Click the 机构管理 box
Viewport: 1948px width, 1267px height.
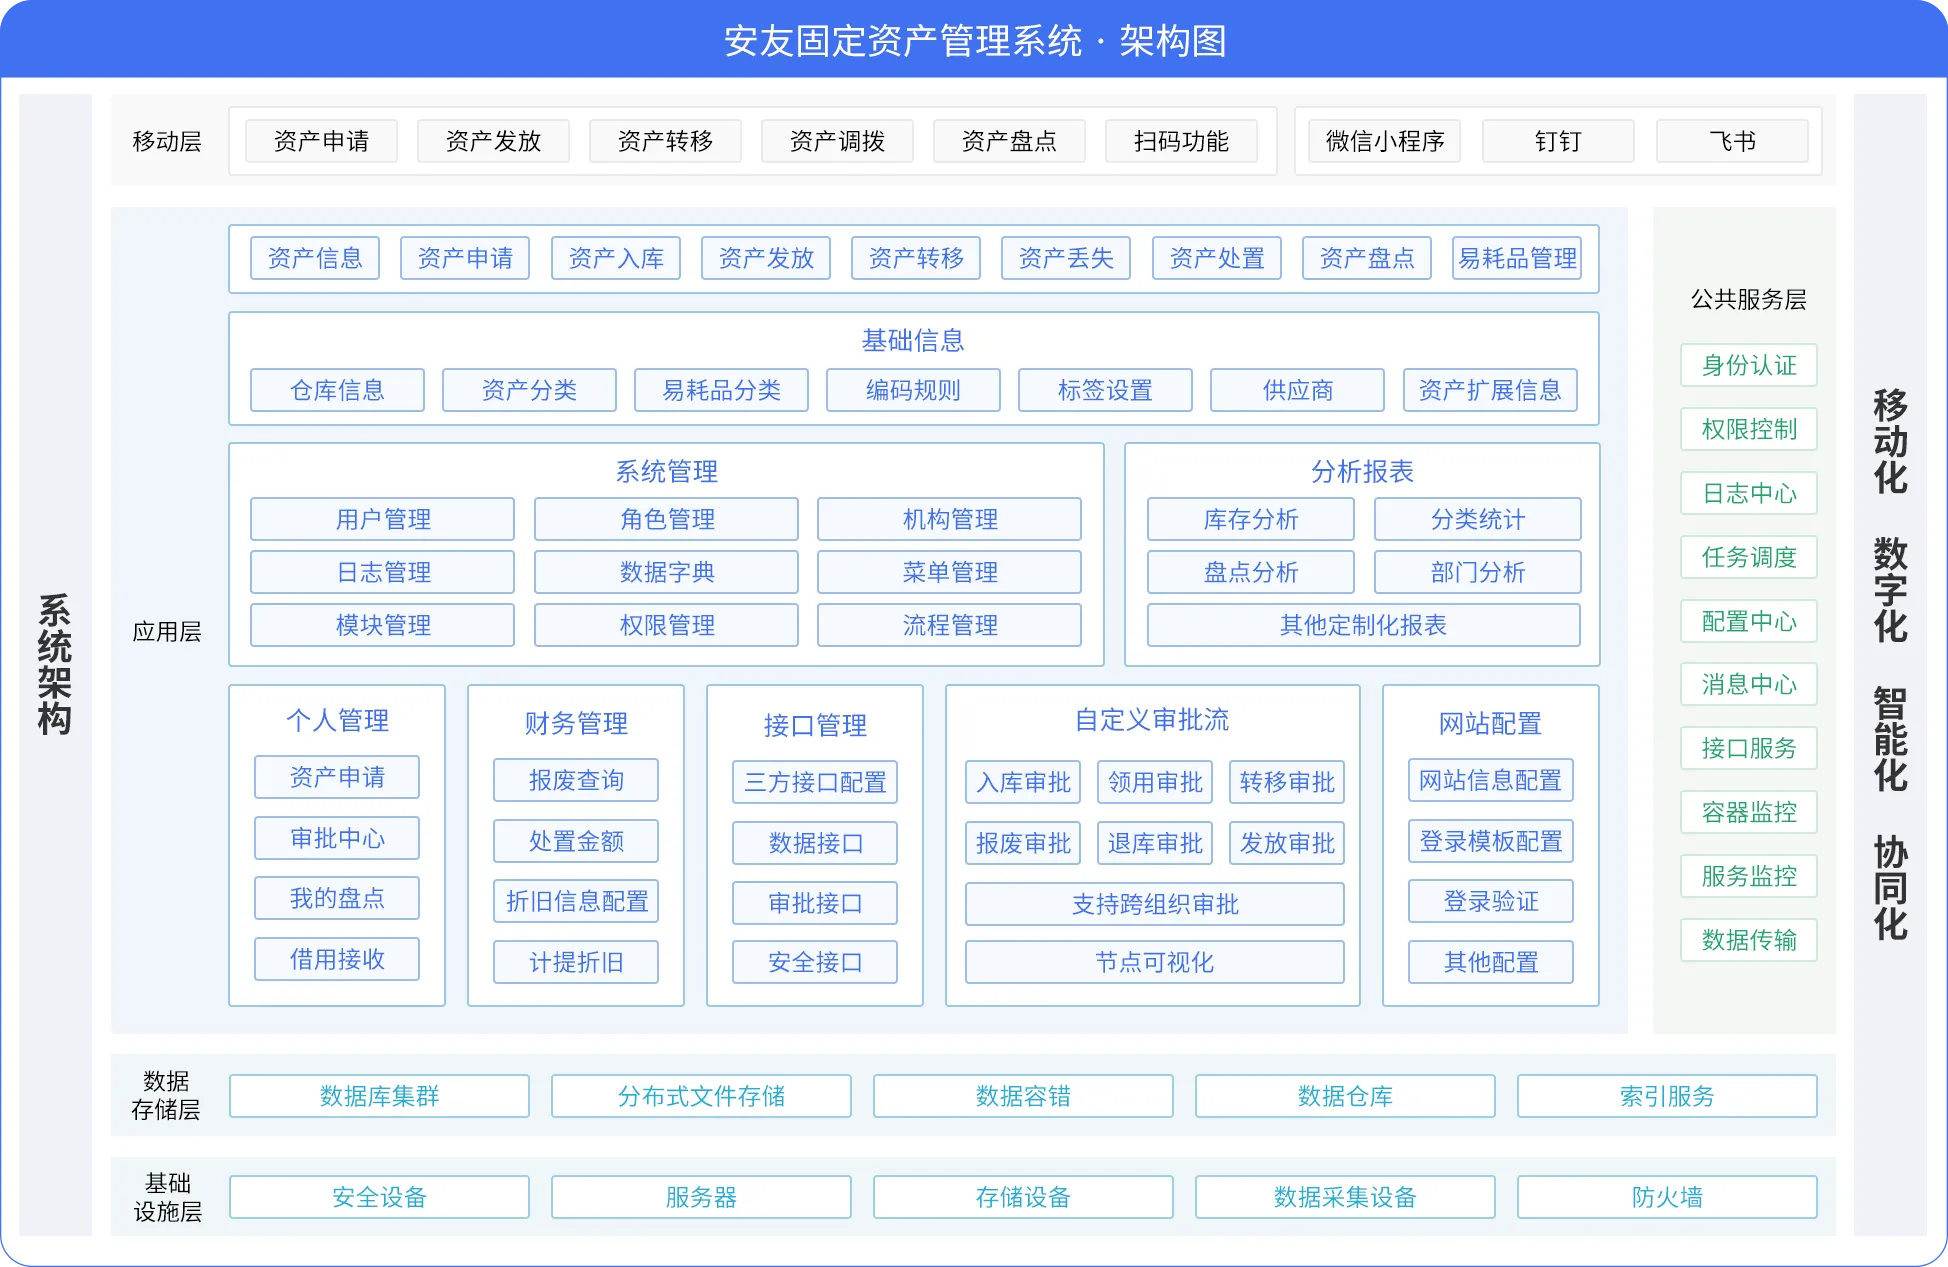pyautogui.click(x=950, y=519)
